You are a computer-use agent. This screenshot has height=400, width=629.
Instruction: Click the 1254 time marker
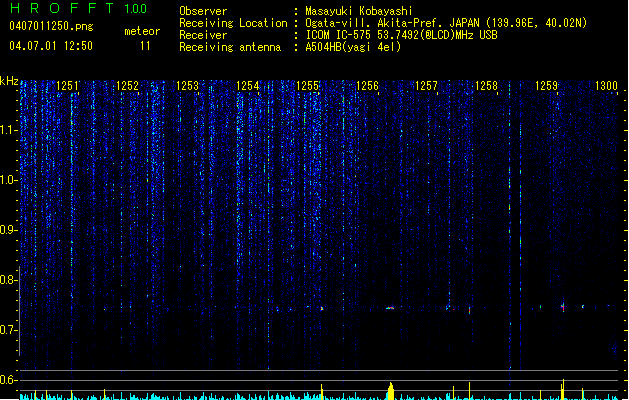(247, 86)
